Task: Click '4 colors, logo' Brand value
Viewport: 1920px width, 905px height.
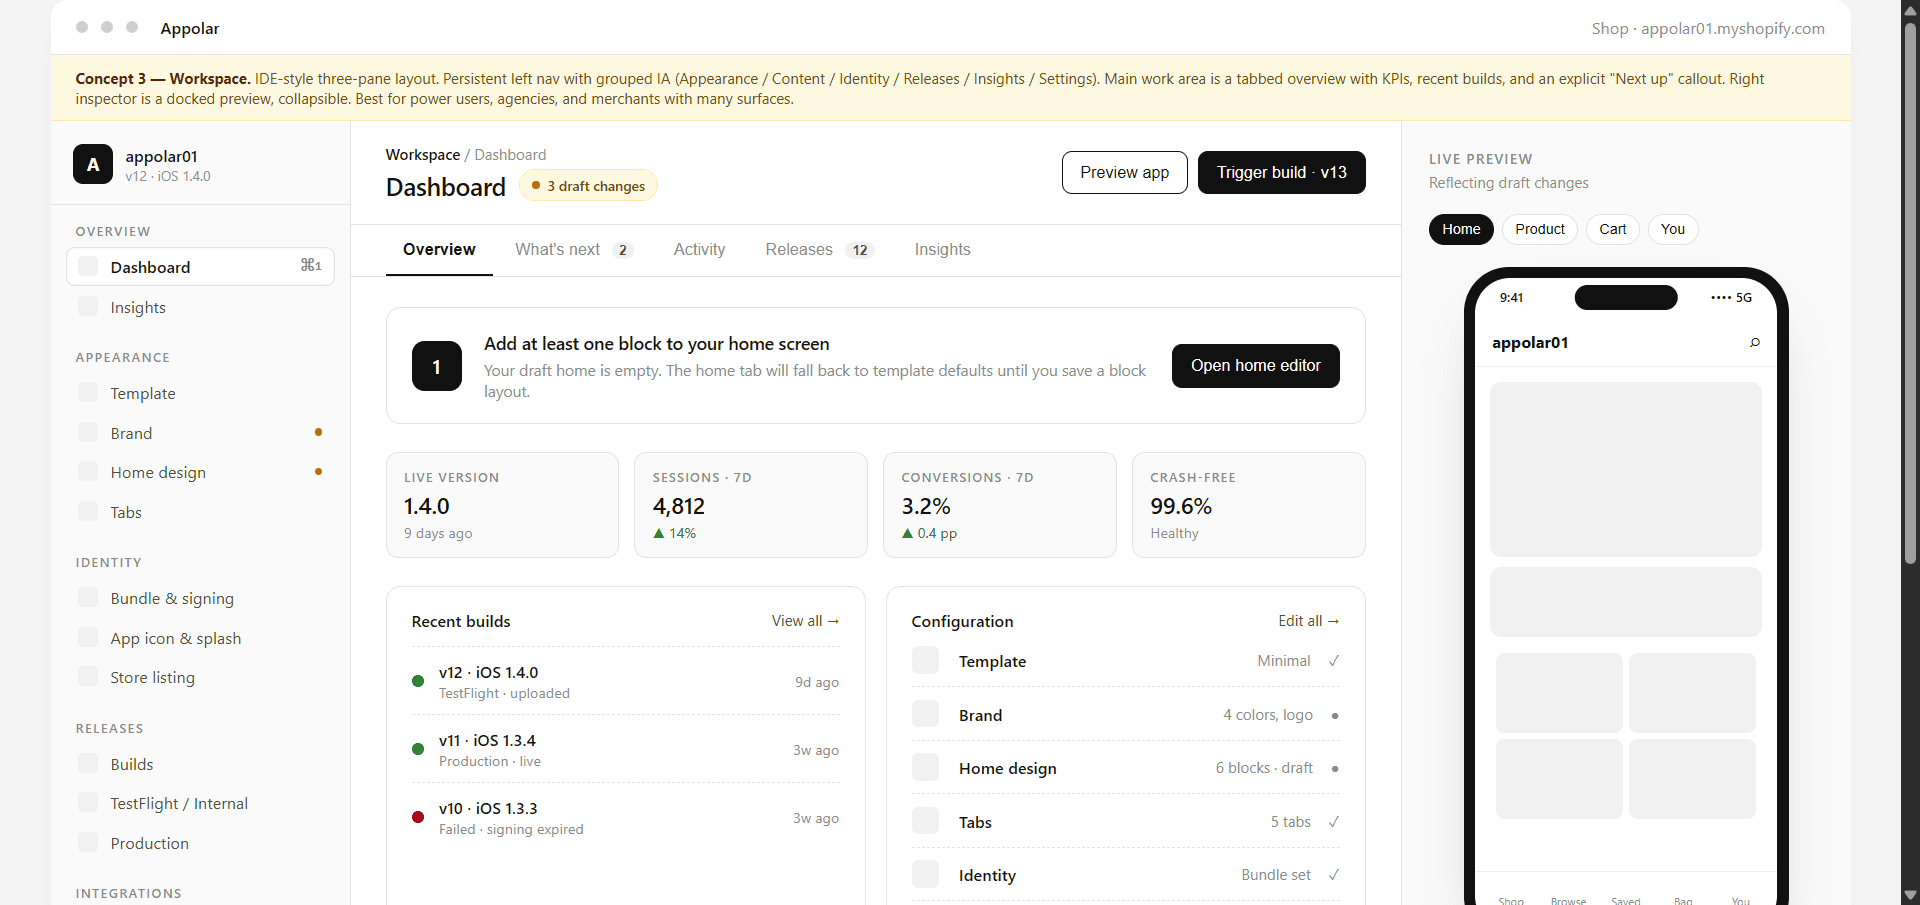Action: click(1268, 715)
